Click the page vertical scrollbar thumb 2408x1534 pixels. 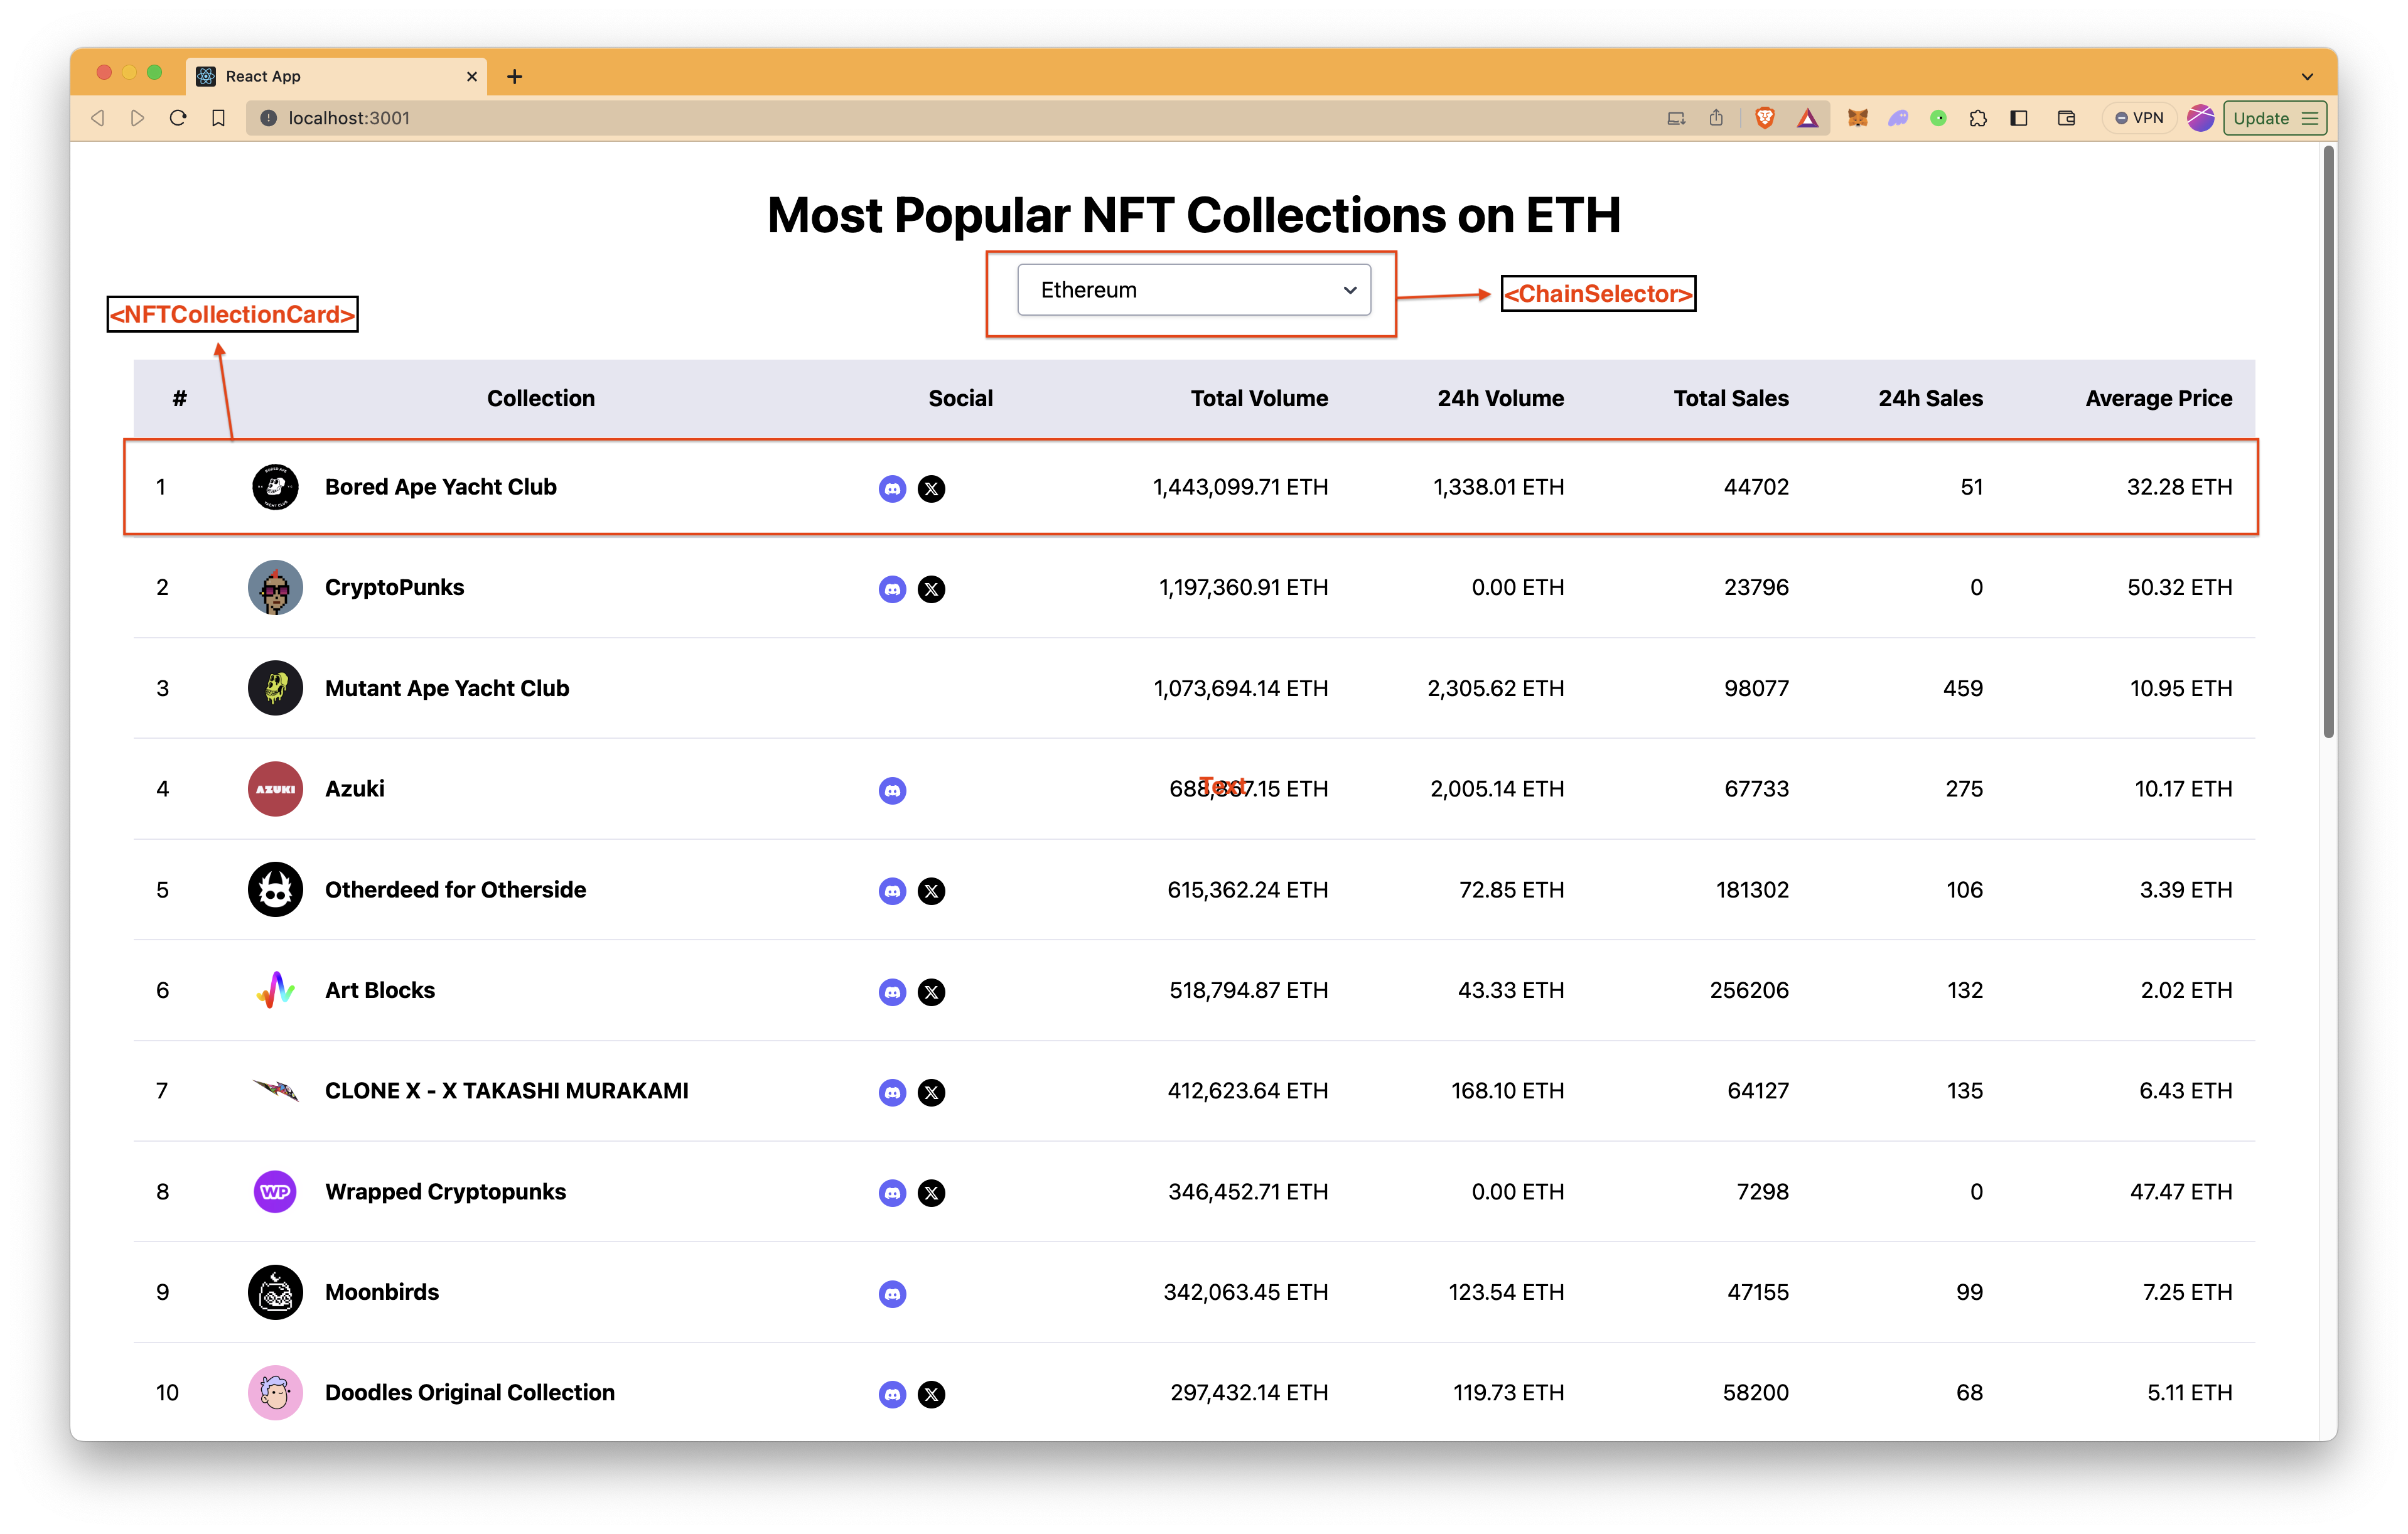click(x=2329, y=442)
